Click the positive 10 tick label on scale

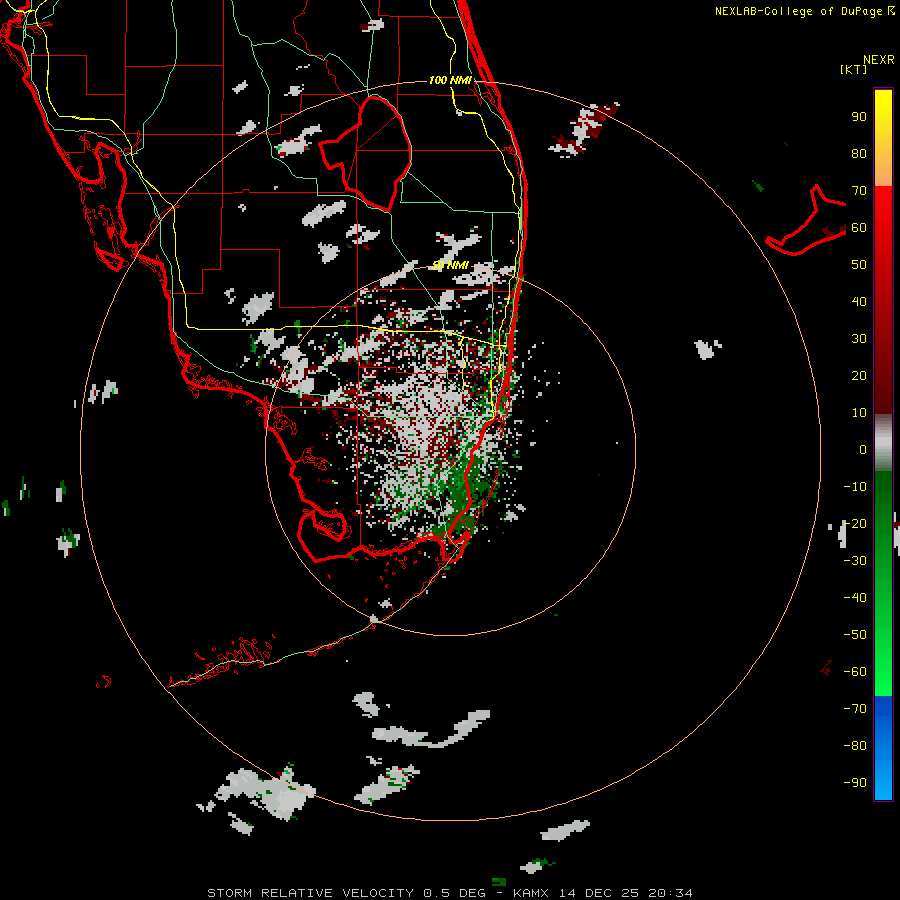(x=859, y=413)
